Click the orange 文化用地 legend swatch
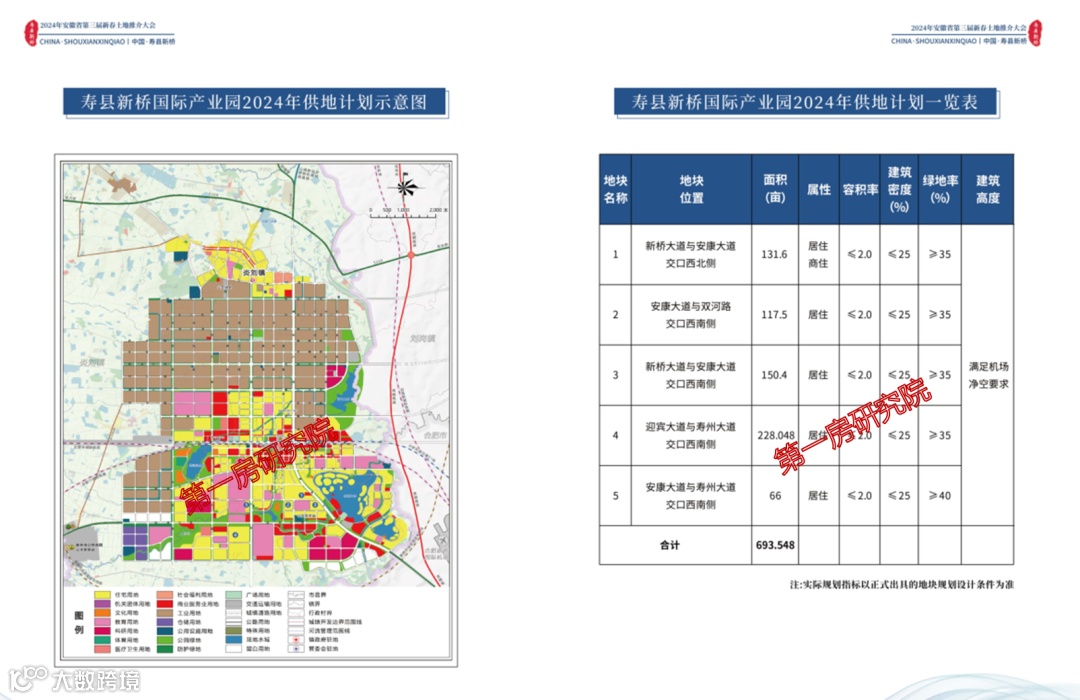The width and height of the screenshot is (1080, 700). pyautogui.click(x=102, y=612)
